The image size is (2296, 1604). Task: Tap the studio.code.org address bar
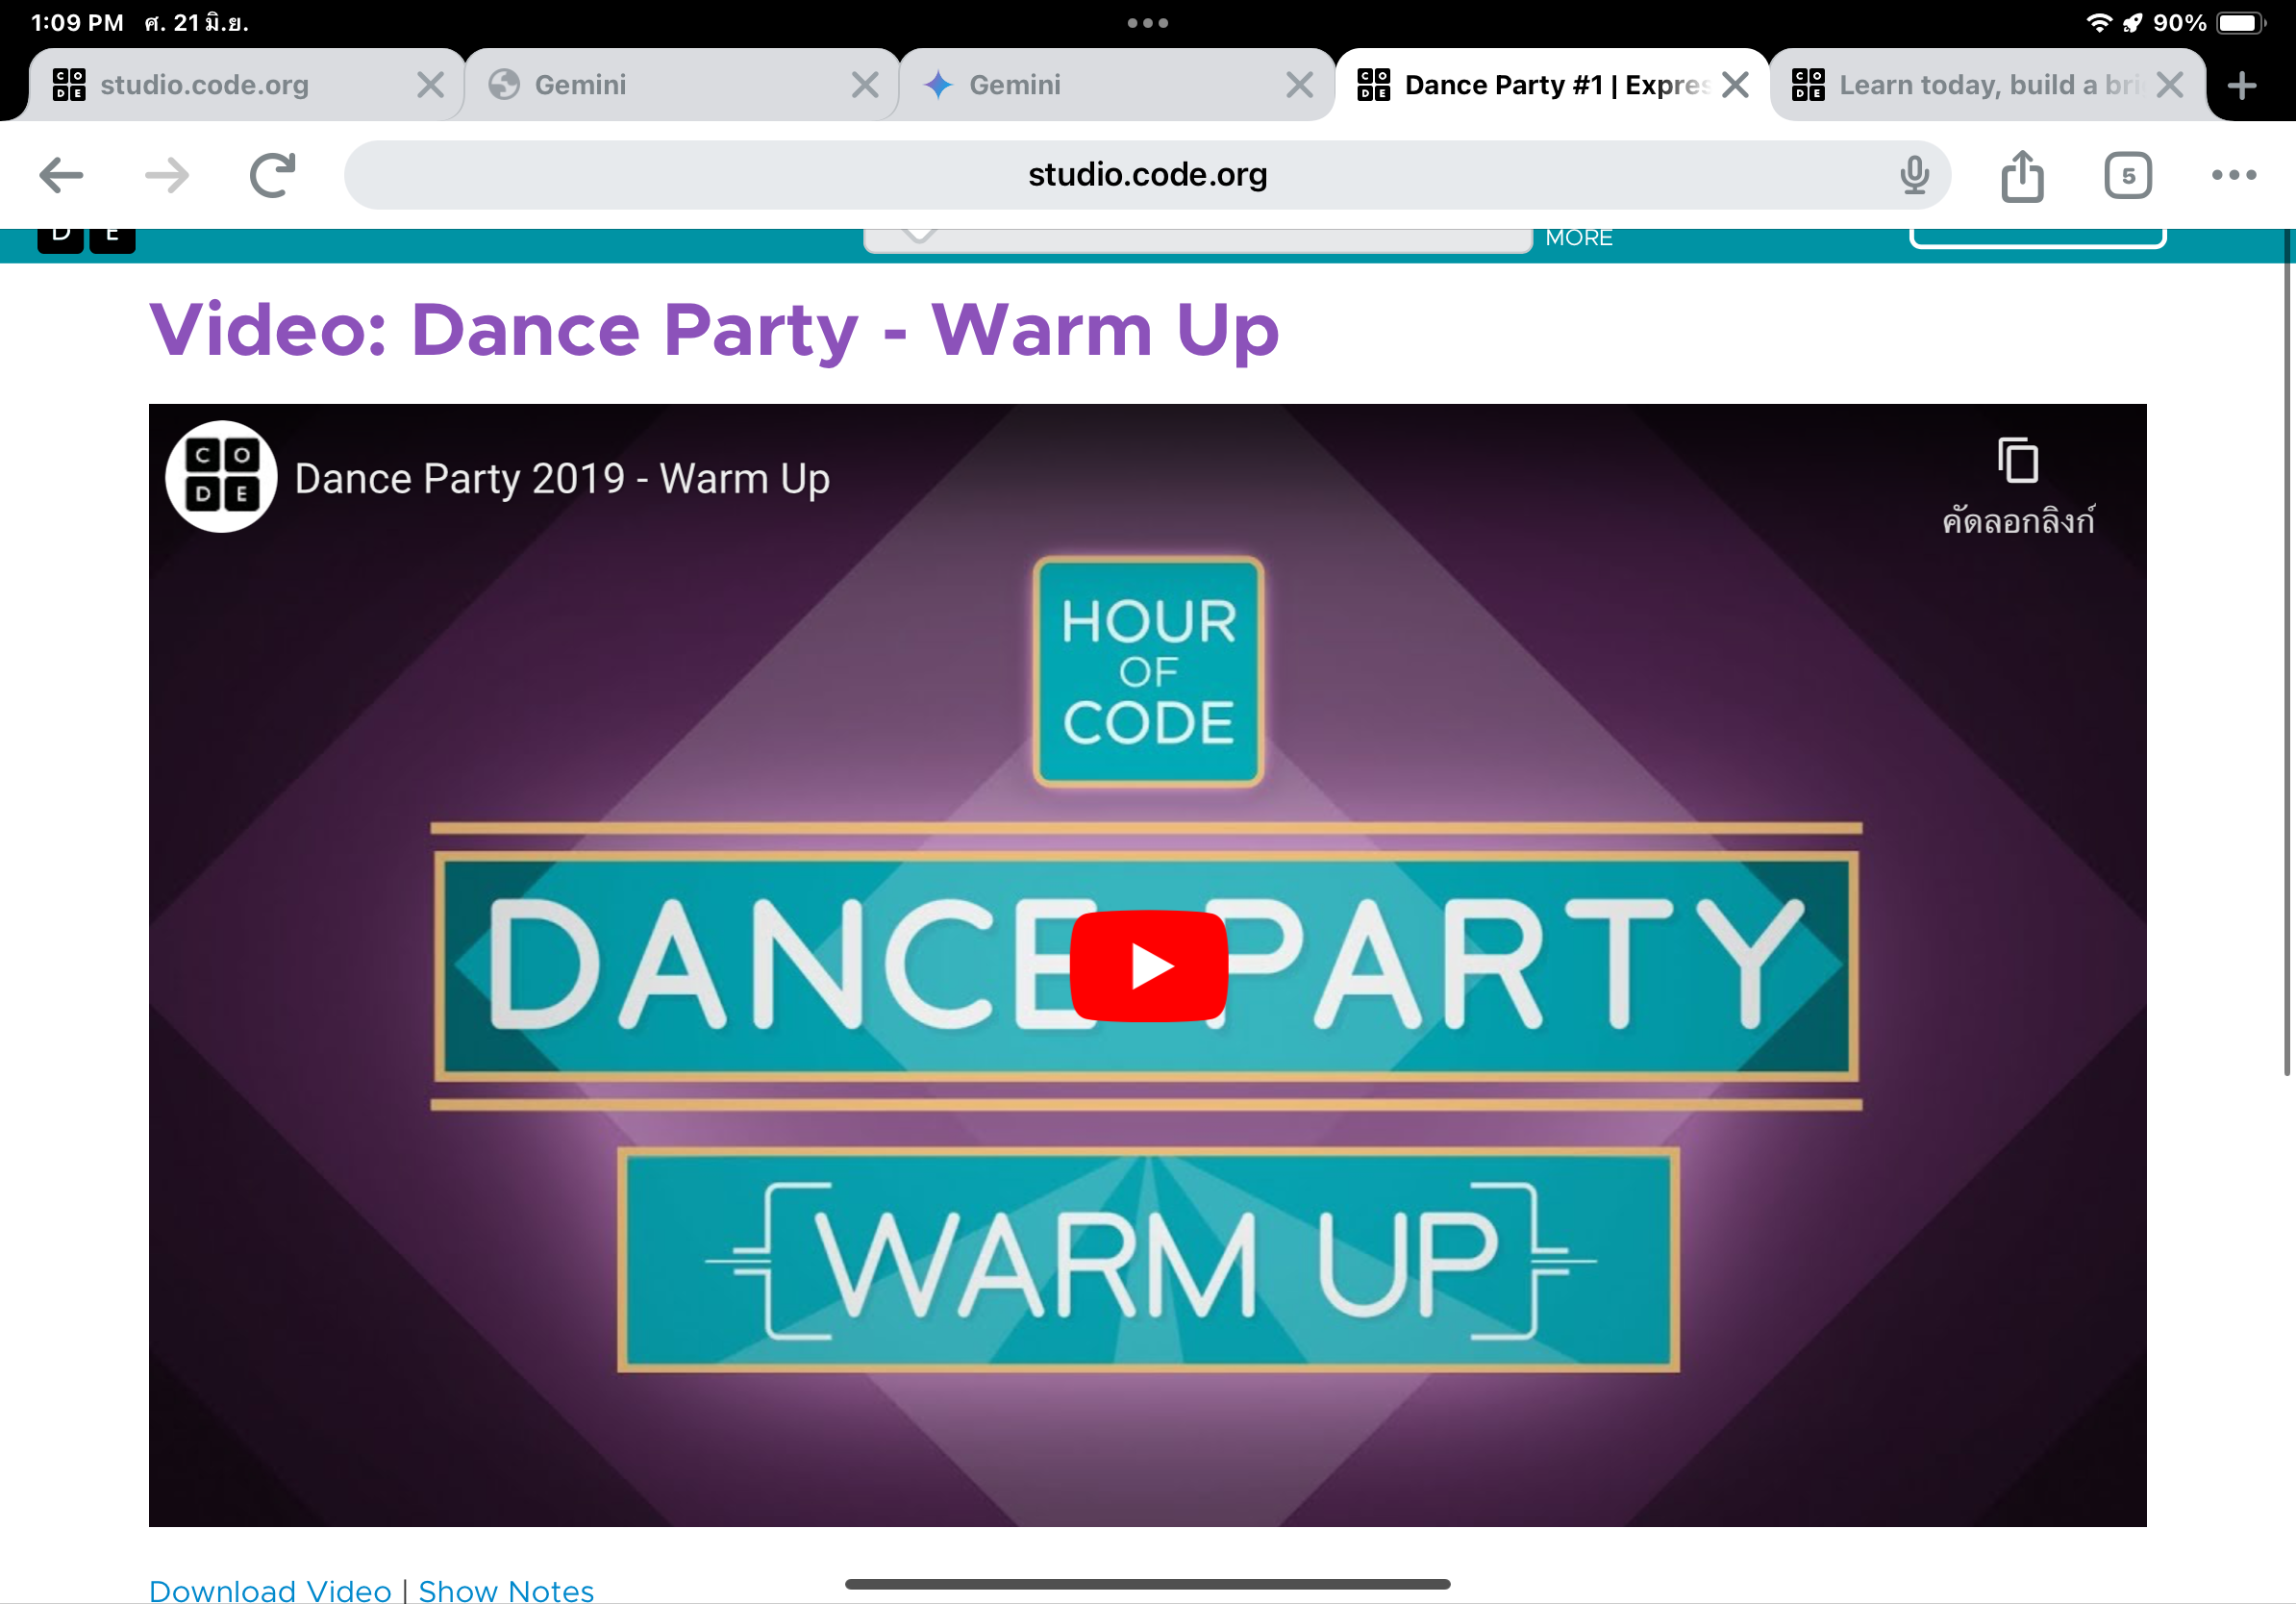[1146, 176]
